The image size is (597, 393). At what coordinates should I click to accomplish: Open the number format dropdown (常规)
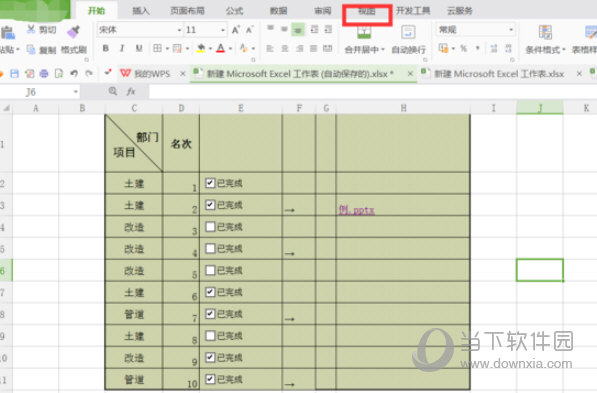pyautogui.click(x=511, y=30)
